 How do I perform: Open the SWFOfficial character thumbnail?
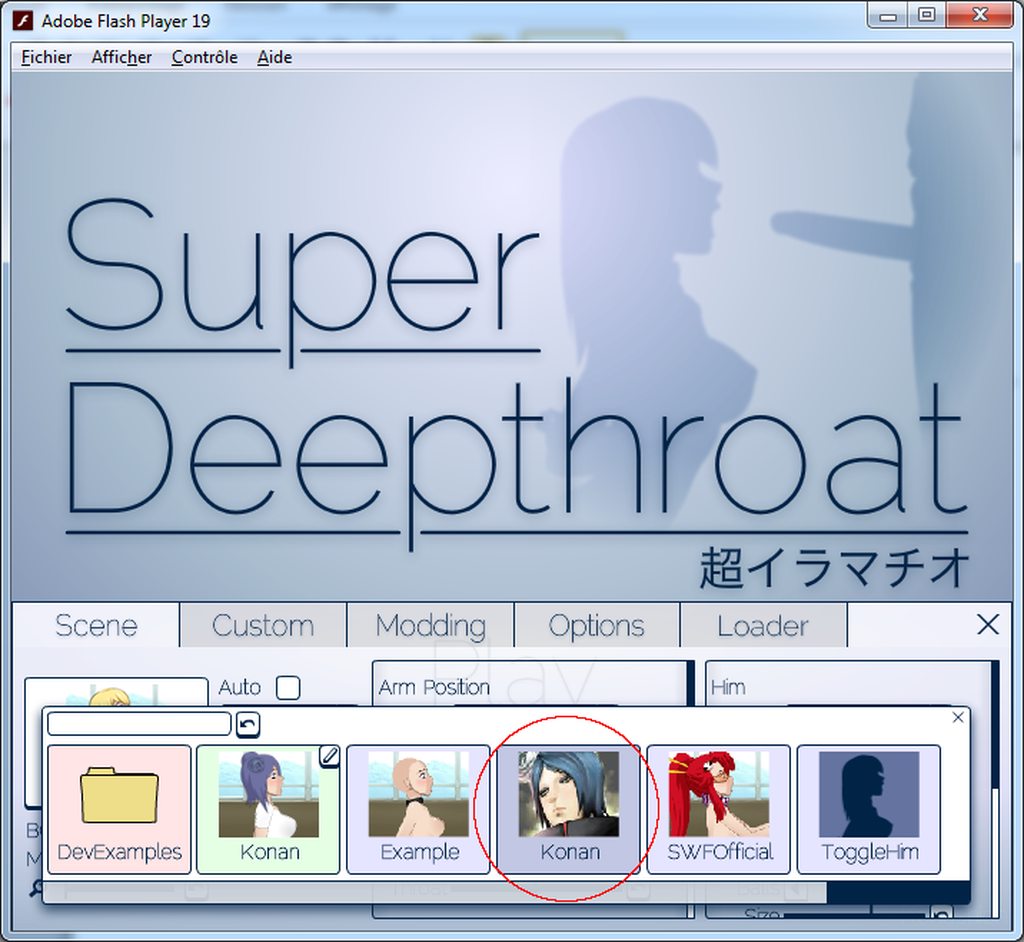coord(718,808)
